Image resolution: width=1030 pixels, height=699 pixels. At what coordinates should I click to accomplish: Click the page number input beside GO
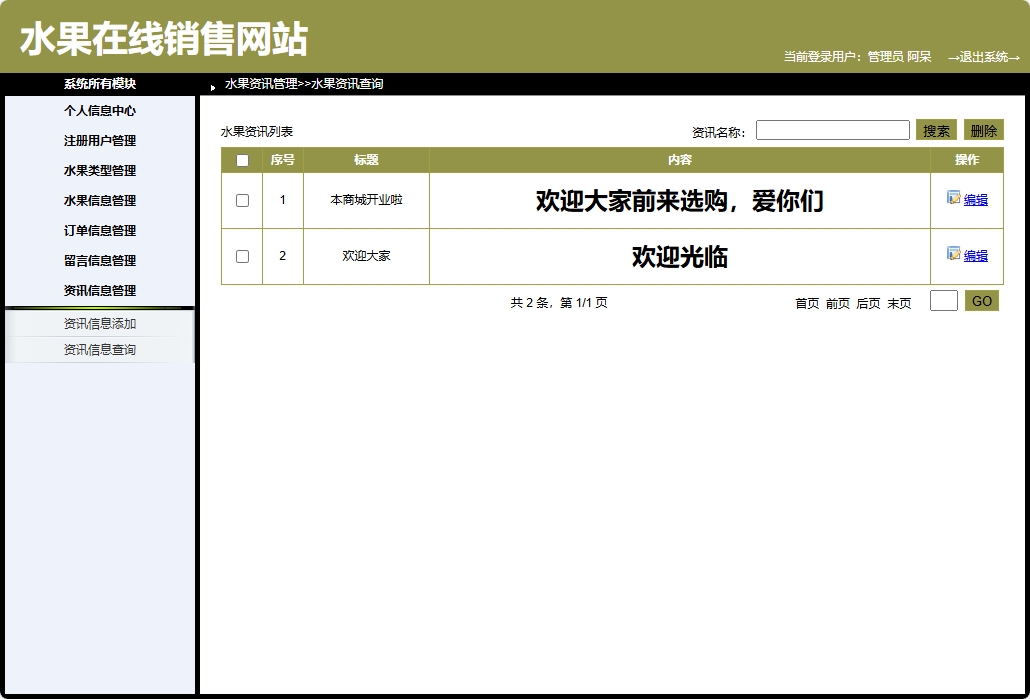click(942, 300)
